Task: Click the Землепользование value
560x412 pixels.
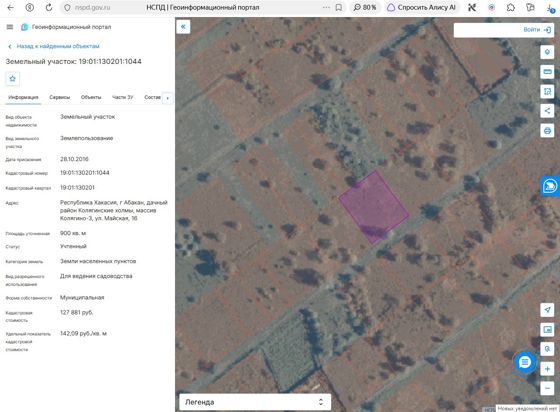Action: tap(86, 138)
